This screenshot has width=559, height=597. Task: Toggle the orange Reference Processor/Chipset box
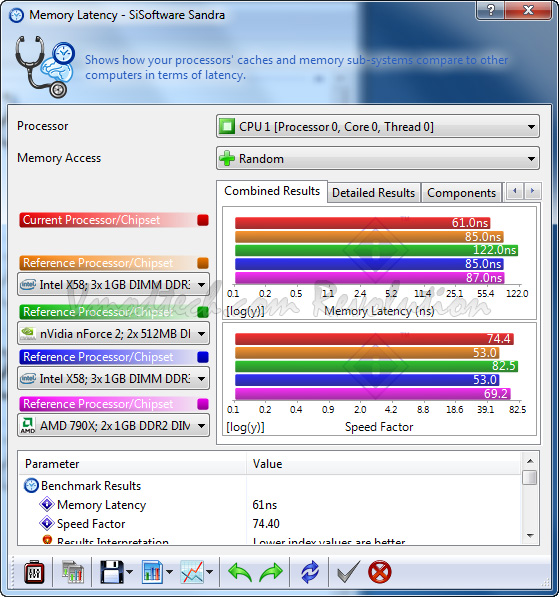click(203, 263)
